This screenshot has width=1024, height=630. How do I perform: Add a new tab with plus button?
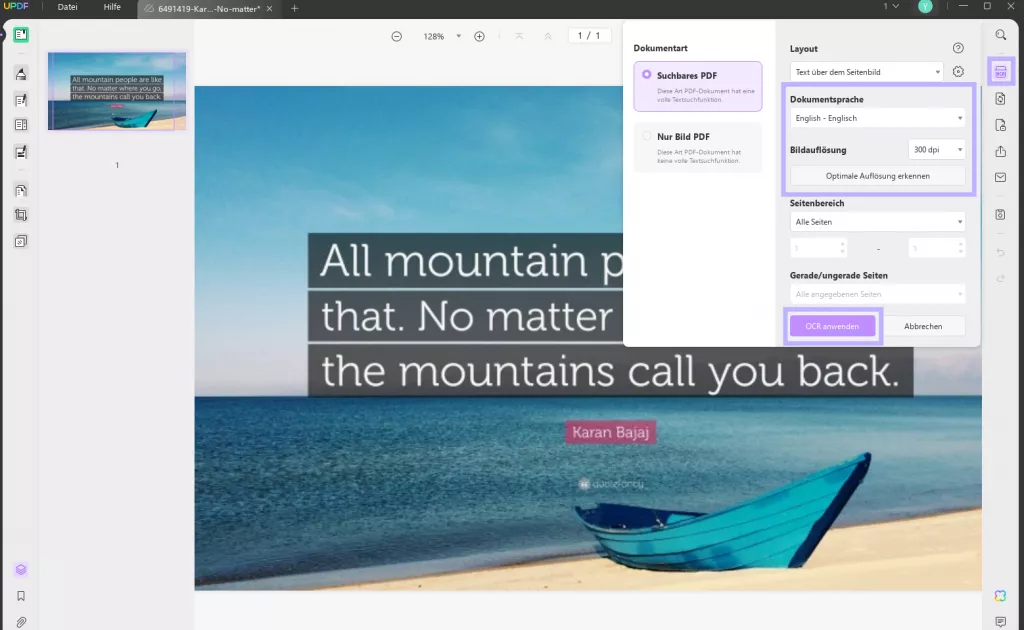pyautogui.click(x=295, y=8)
